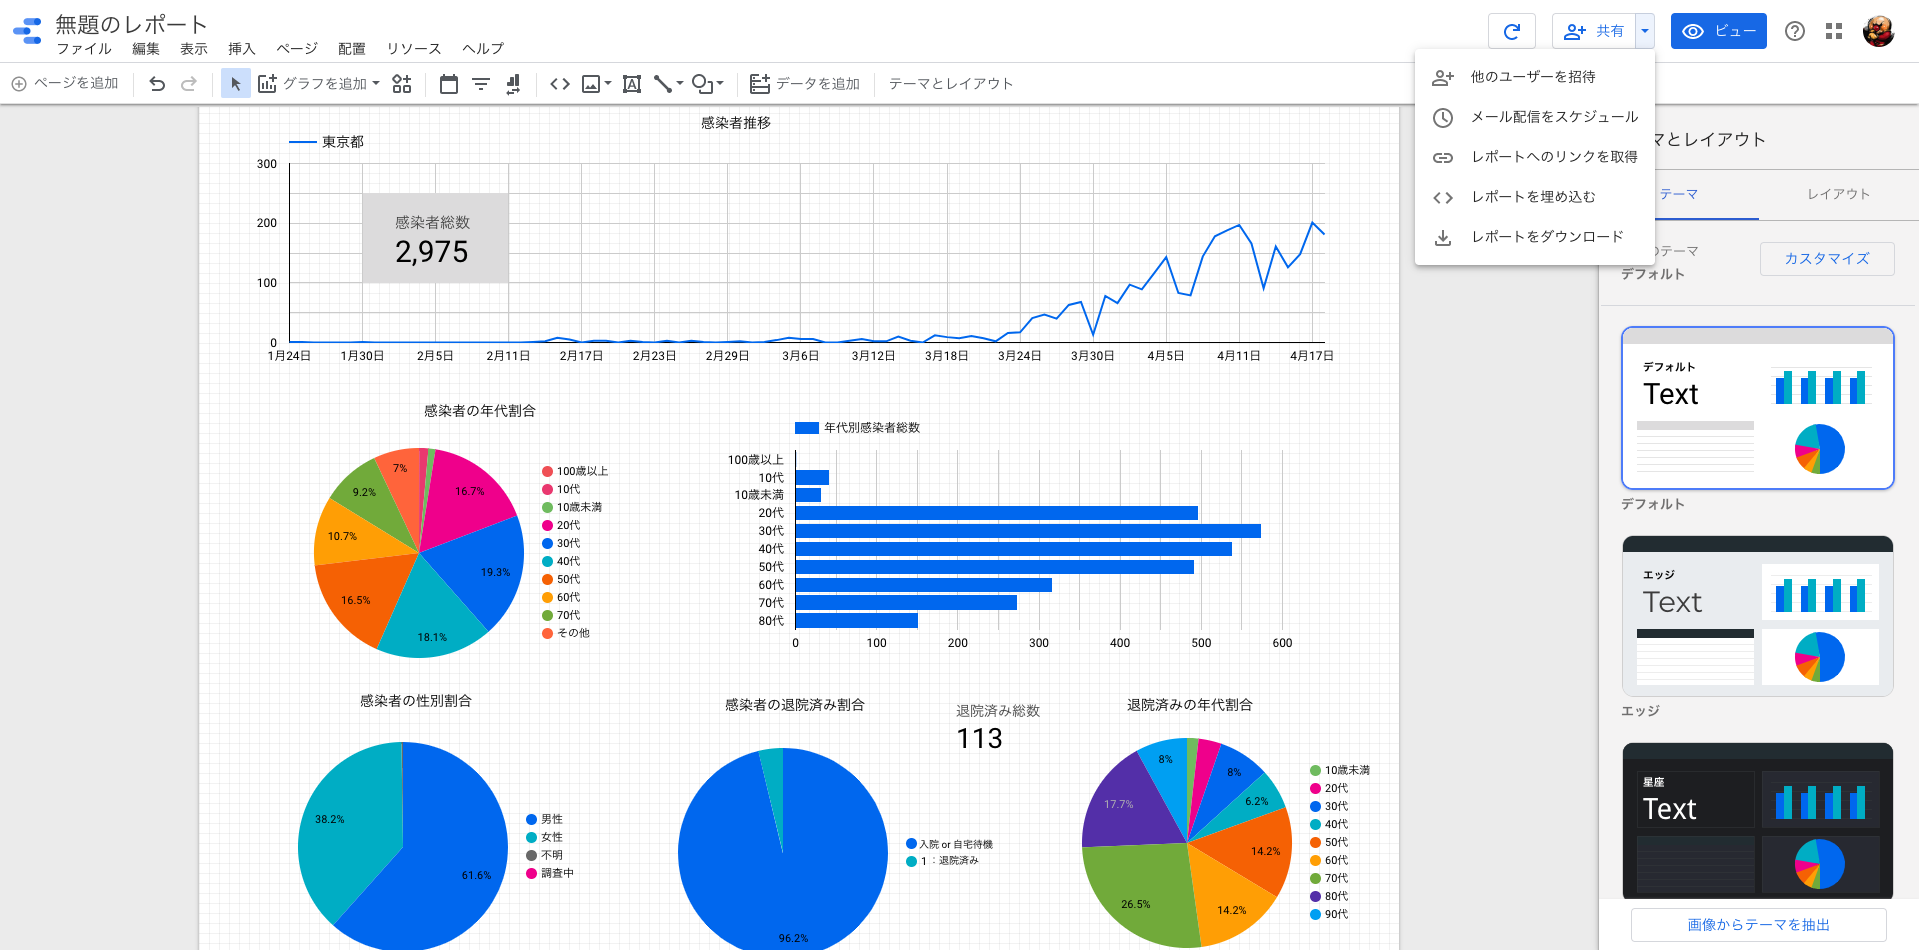This screenshot has width=1919, height=950.
Task: Select メール配信をスケジュール option
Action: [1535, 117]
